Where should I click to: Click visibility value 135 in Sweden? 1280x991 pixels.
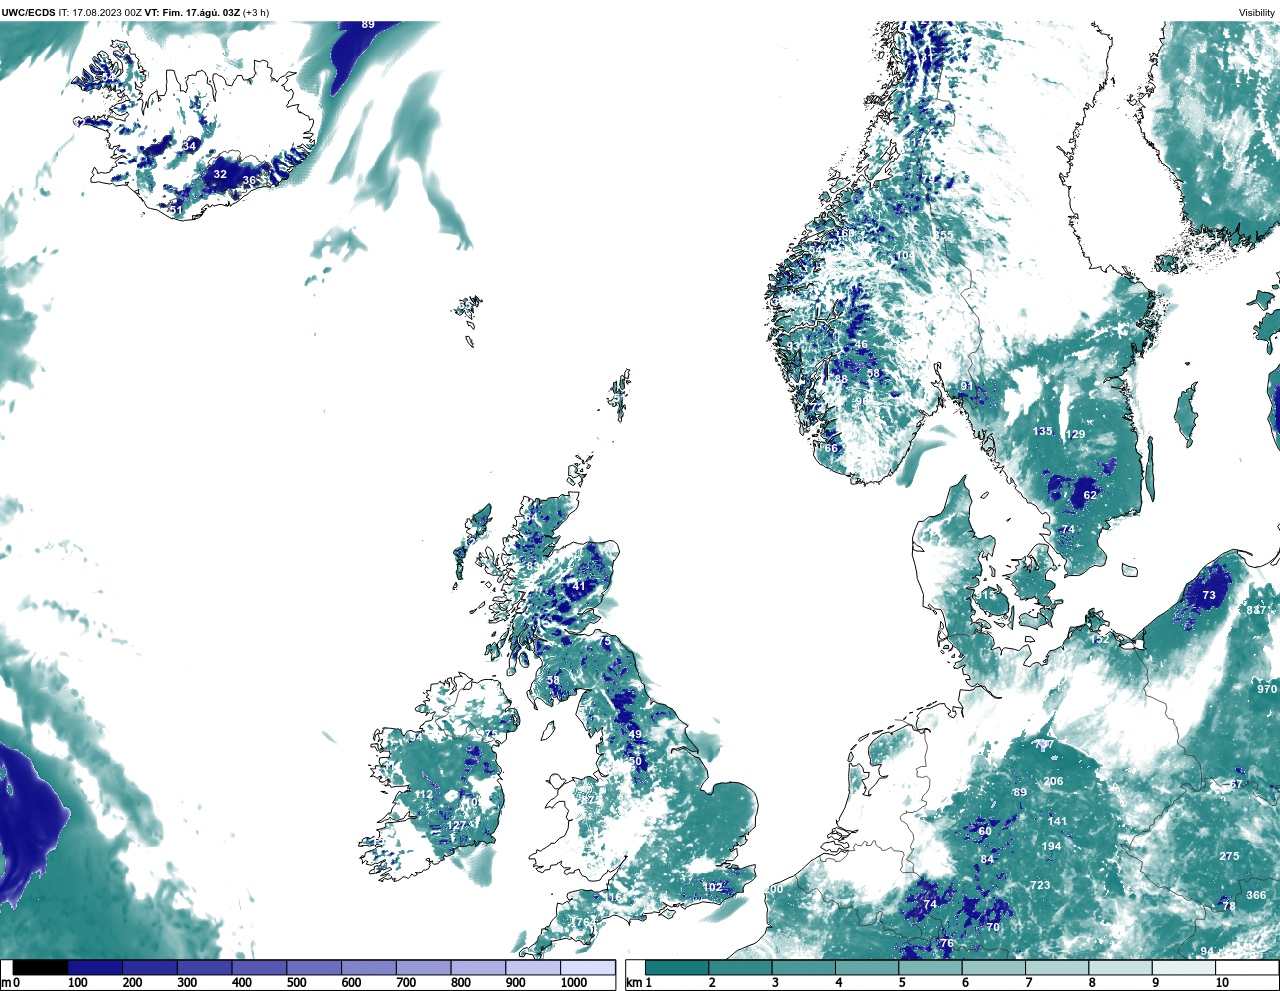point(1043,431)
